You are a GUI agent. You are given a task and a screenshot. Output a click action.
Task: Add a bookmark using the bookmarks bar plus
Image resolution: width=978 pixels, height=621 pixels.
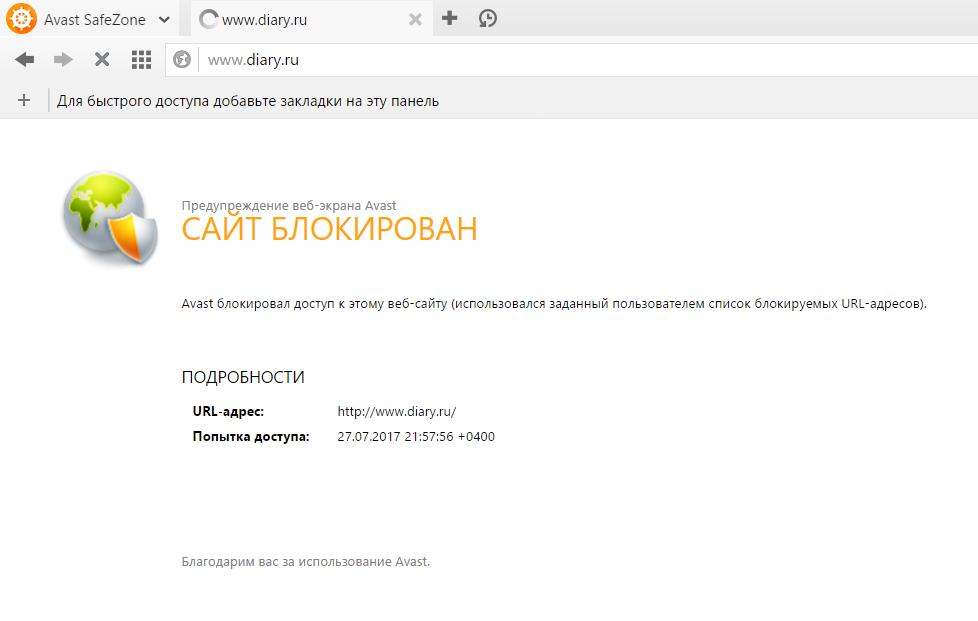point(23,99)
